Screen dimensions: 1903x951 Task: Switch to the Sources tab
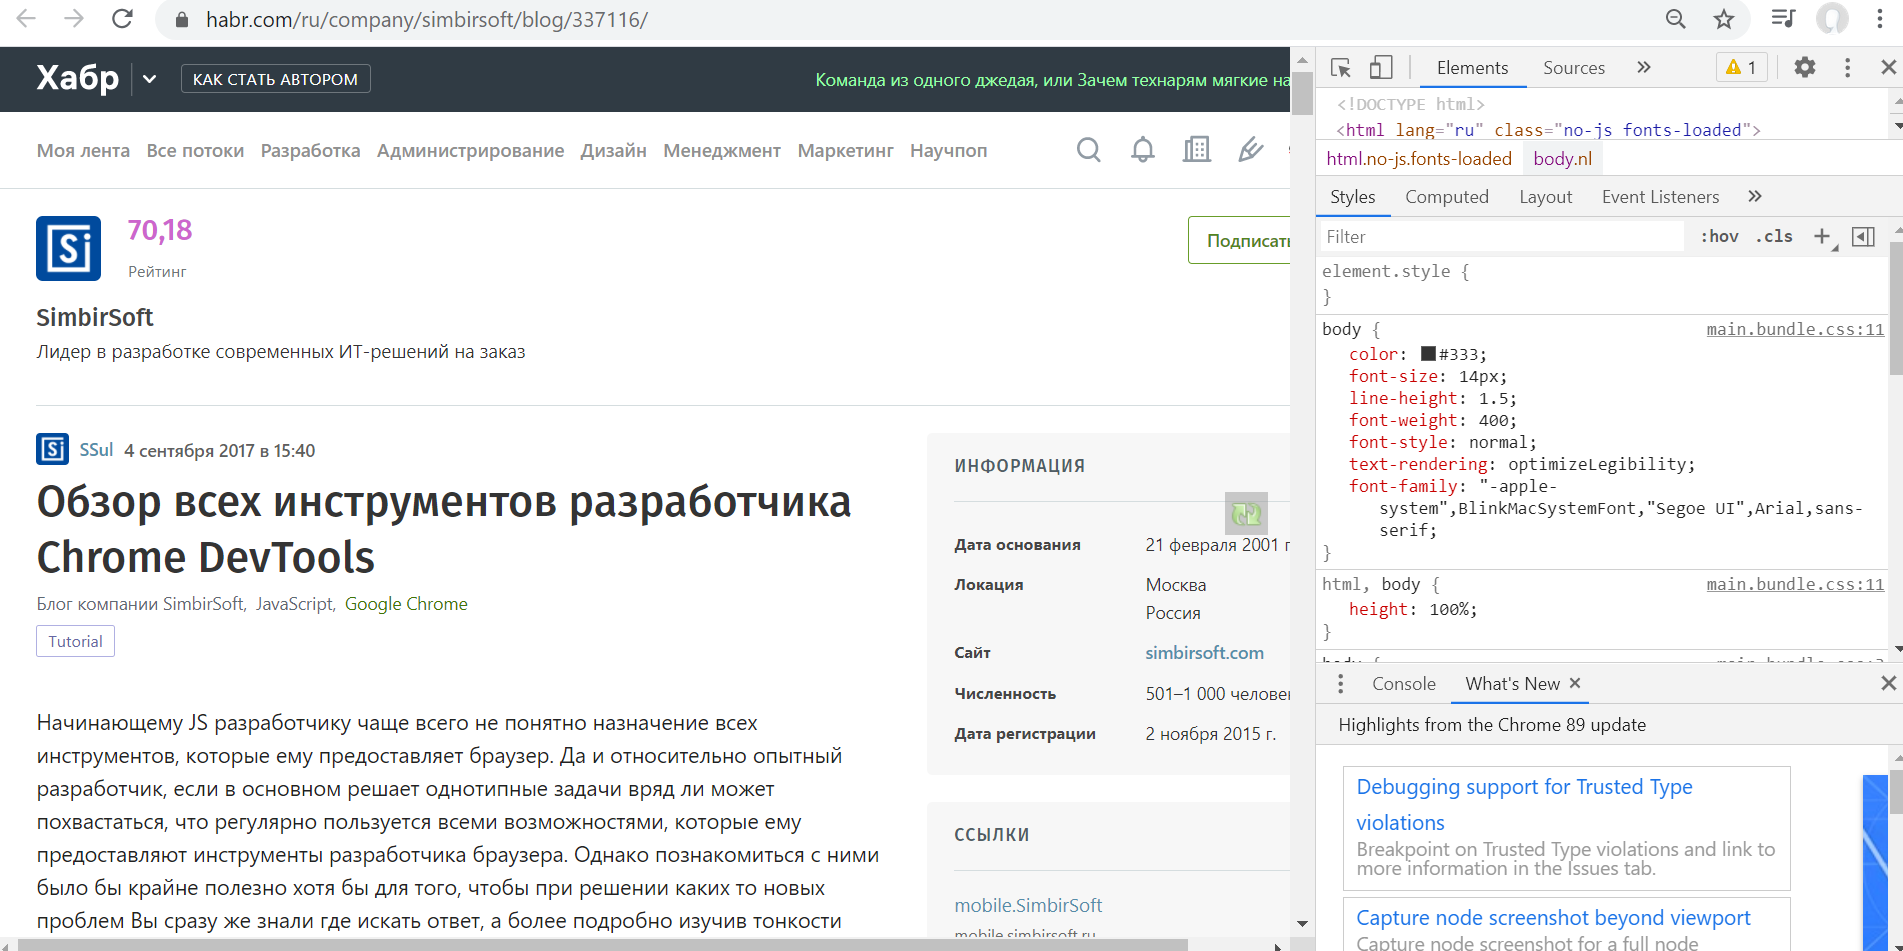pyautogui.click(x=1574, y=68)
